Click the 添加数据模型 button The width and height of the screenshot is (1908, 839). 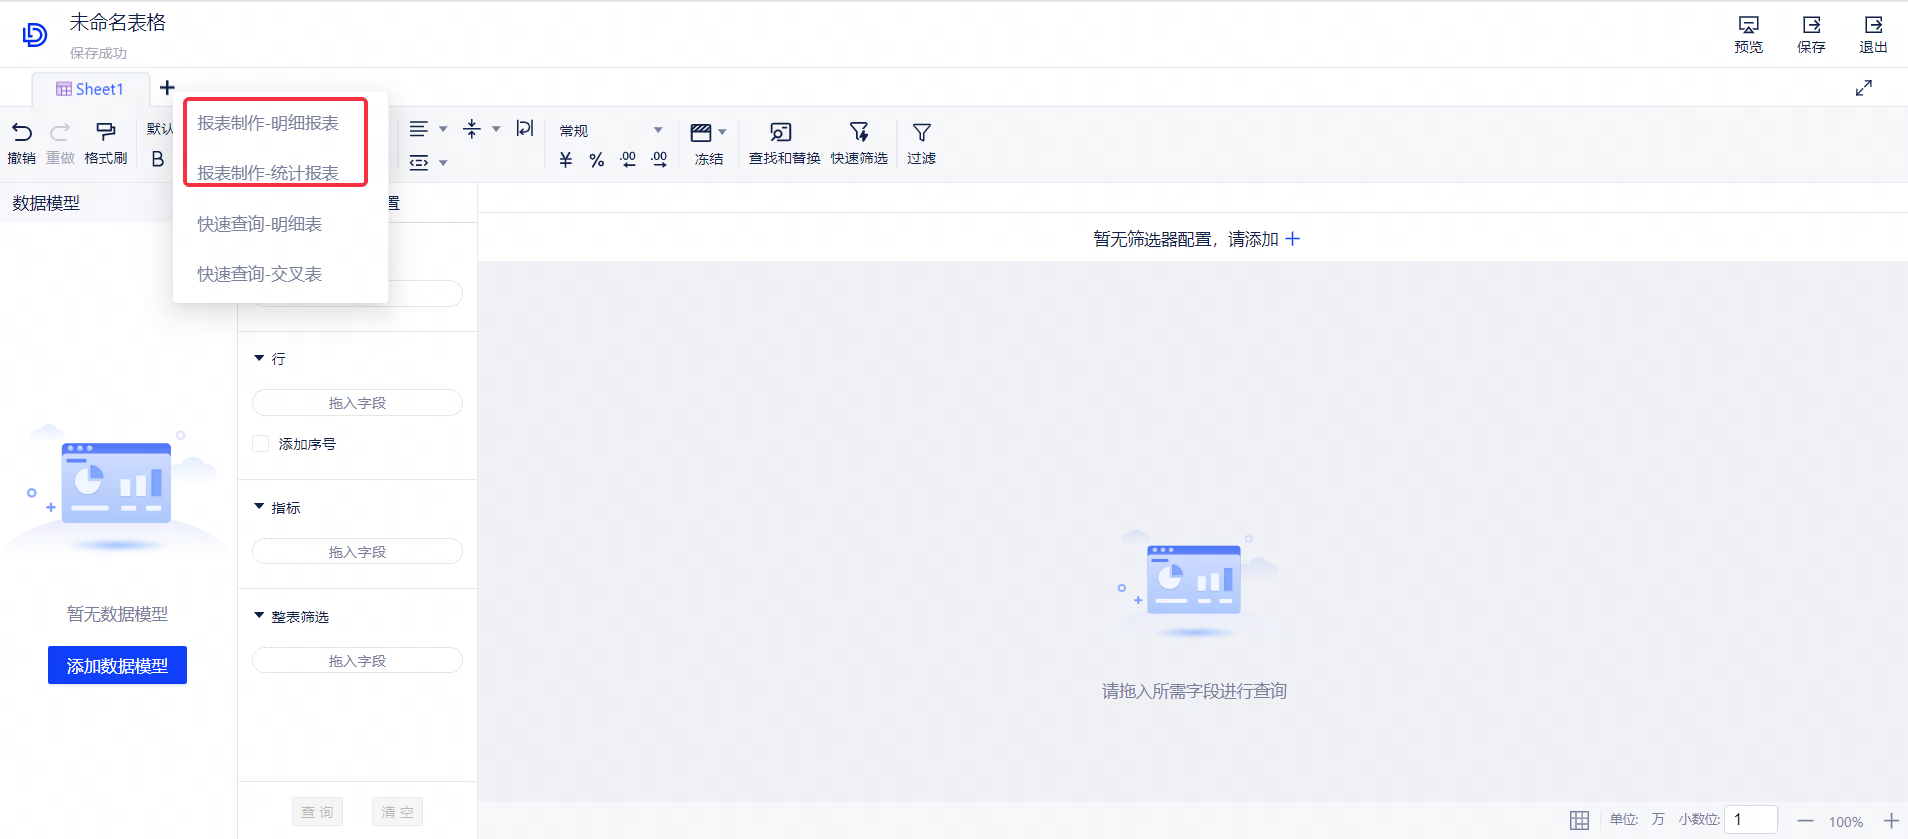117,666
